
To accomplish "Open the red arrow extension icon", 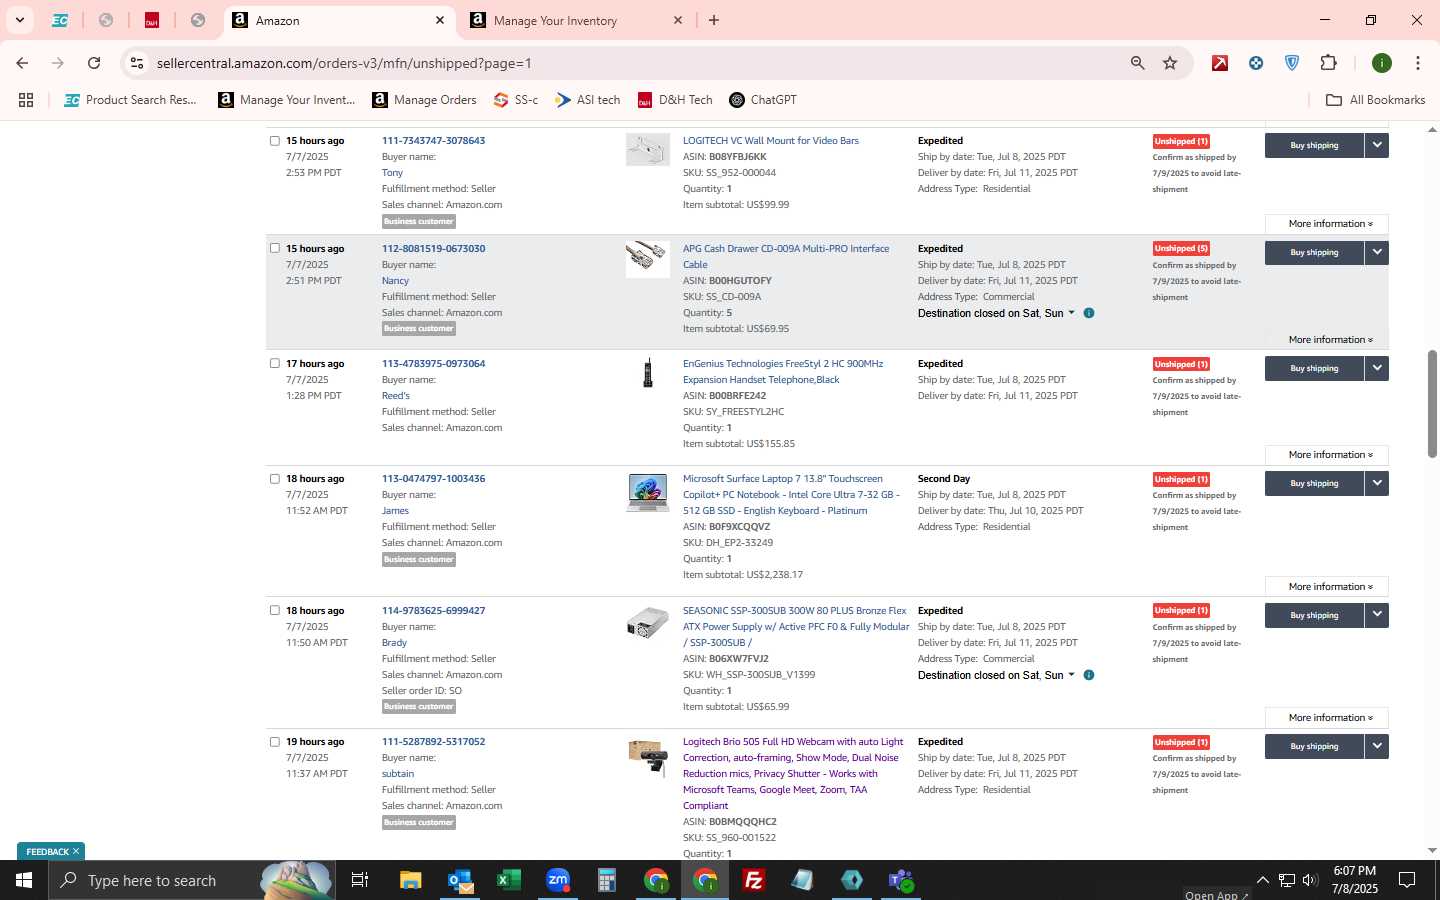I will pos(1220,63).
